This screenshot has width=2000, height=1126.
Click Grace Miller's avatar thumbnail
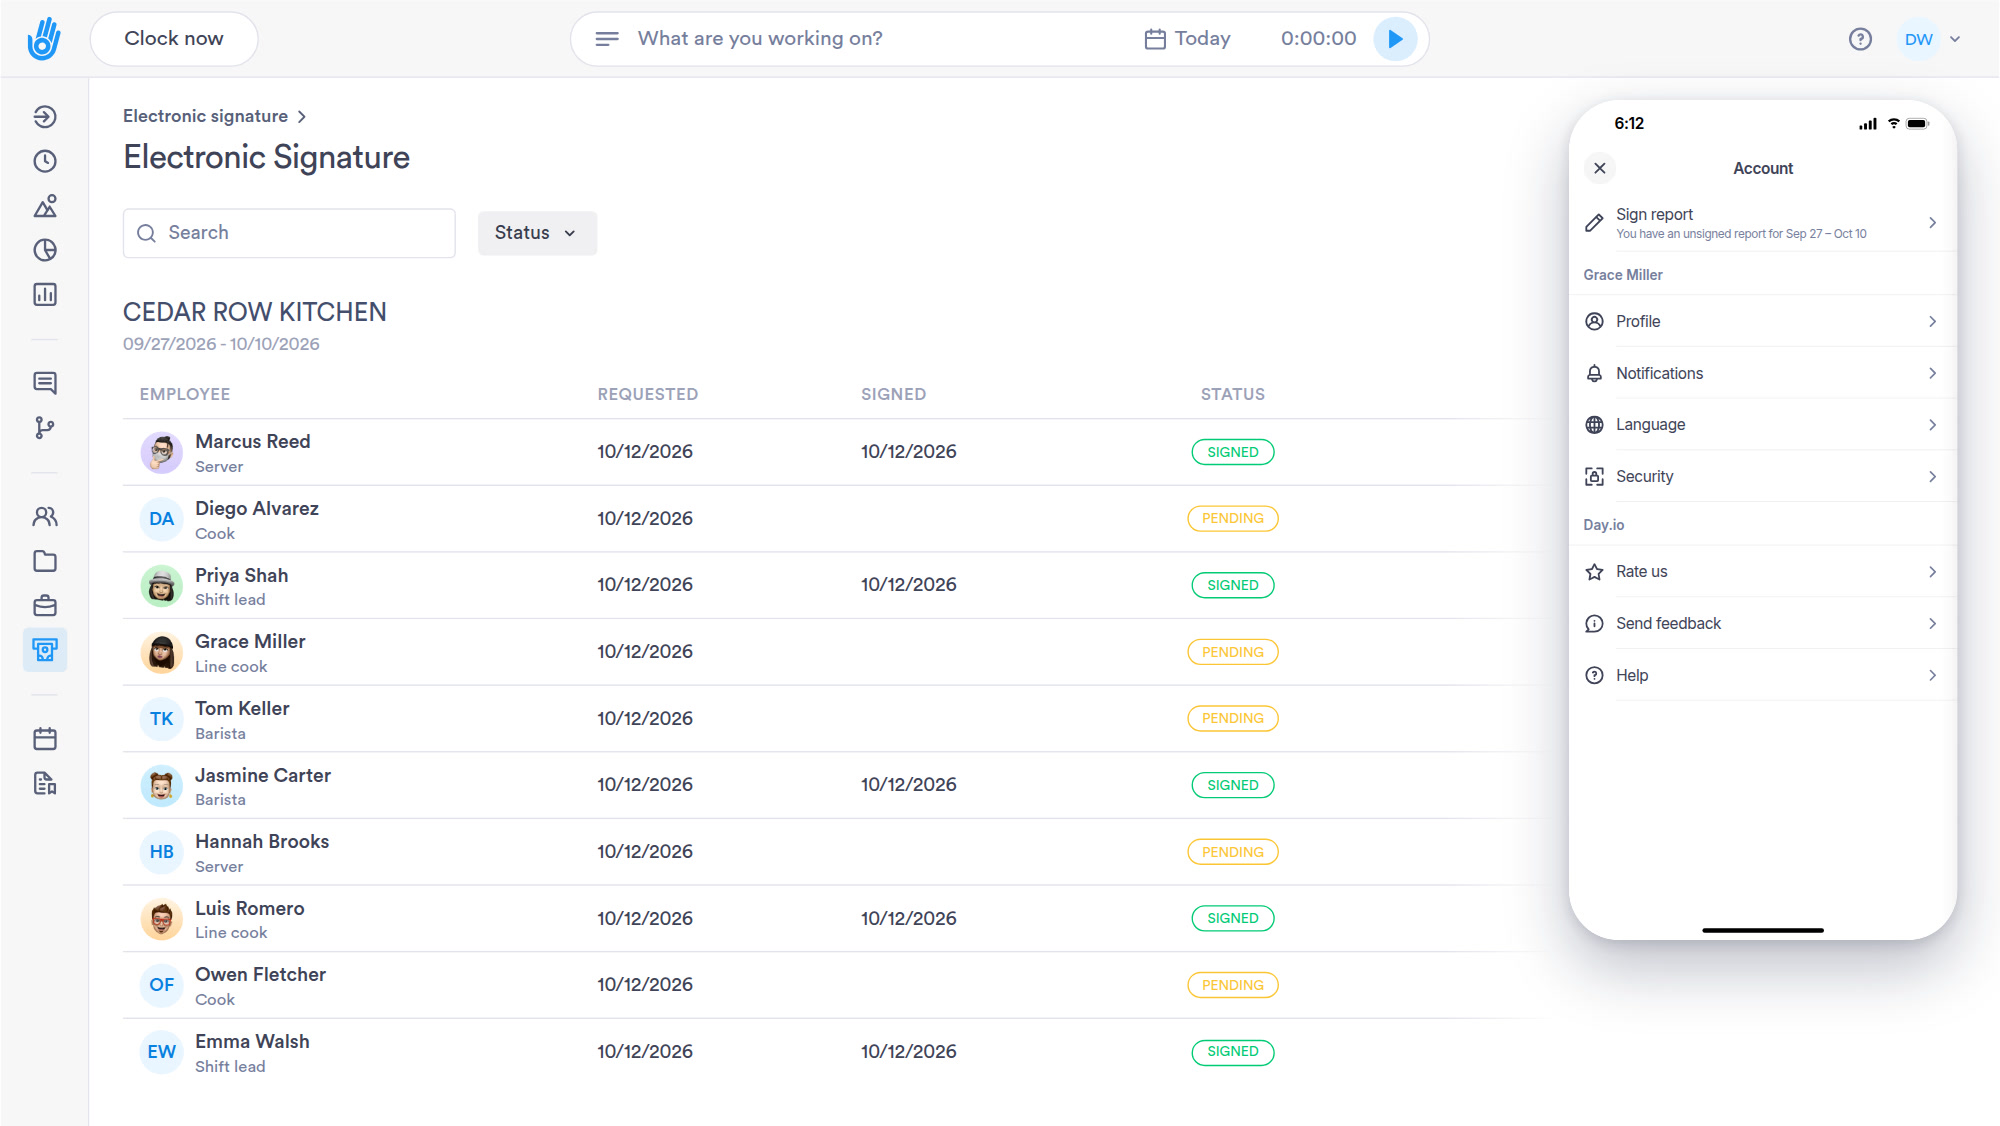pos(161,653)
